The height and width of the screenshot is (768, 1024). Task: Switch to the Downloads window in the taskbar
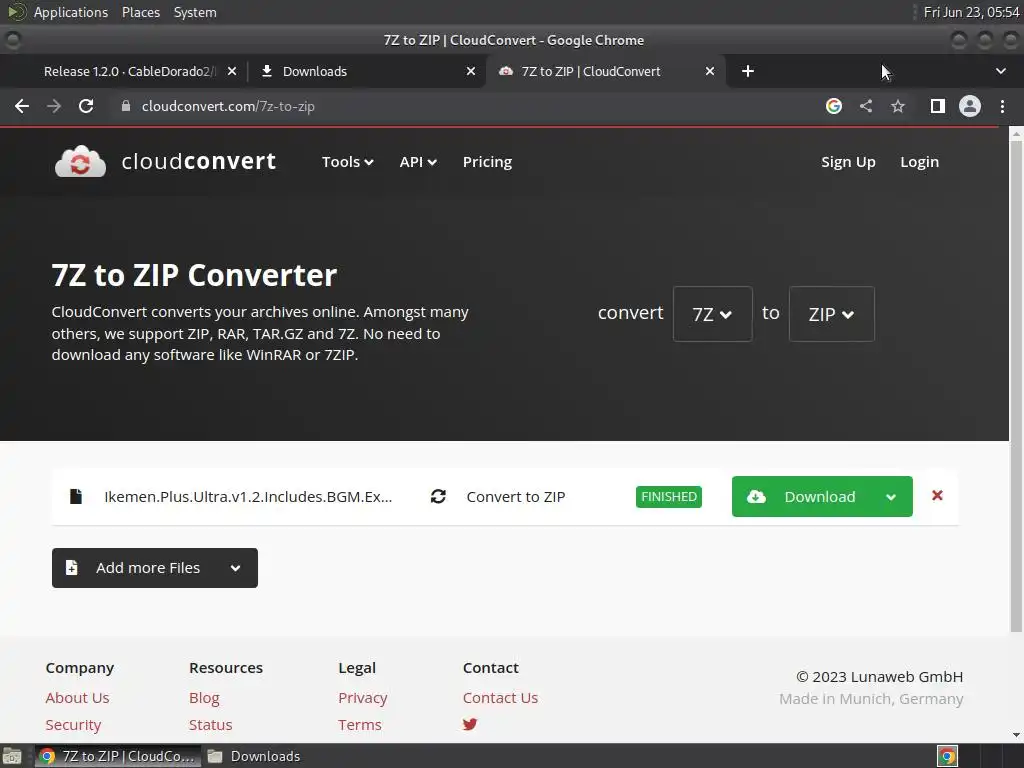coord(255,756)
